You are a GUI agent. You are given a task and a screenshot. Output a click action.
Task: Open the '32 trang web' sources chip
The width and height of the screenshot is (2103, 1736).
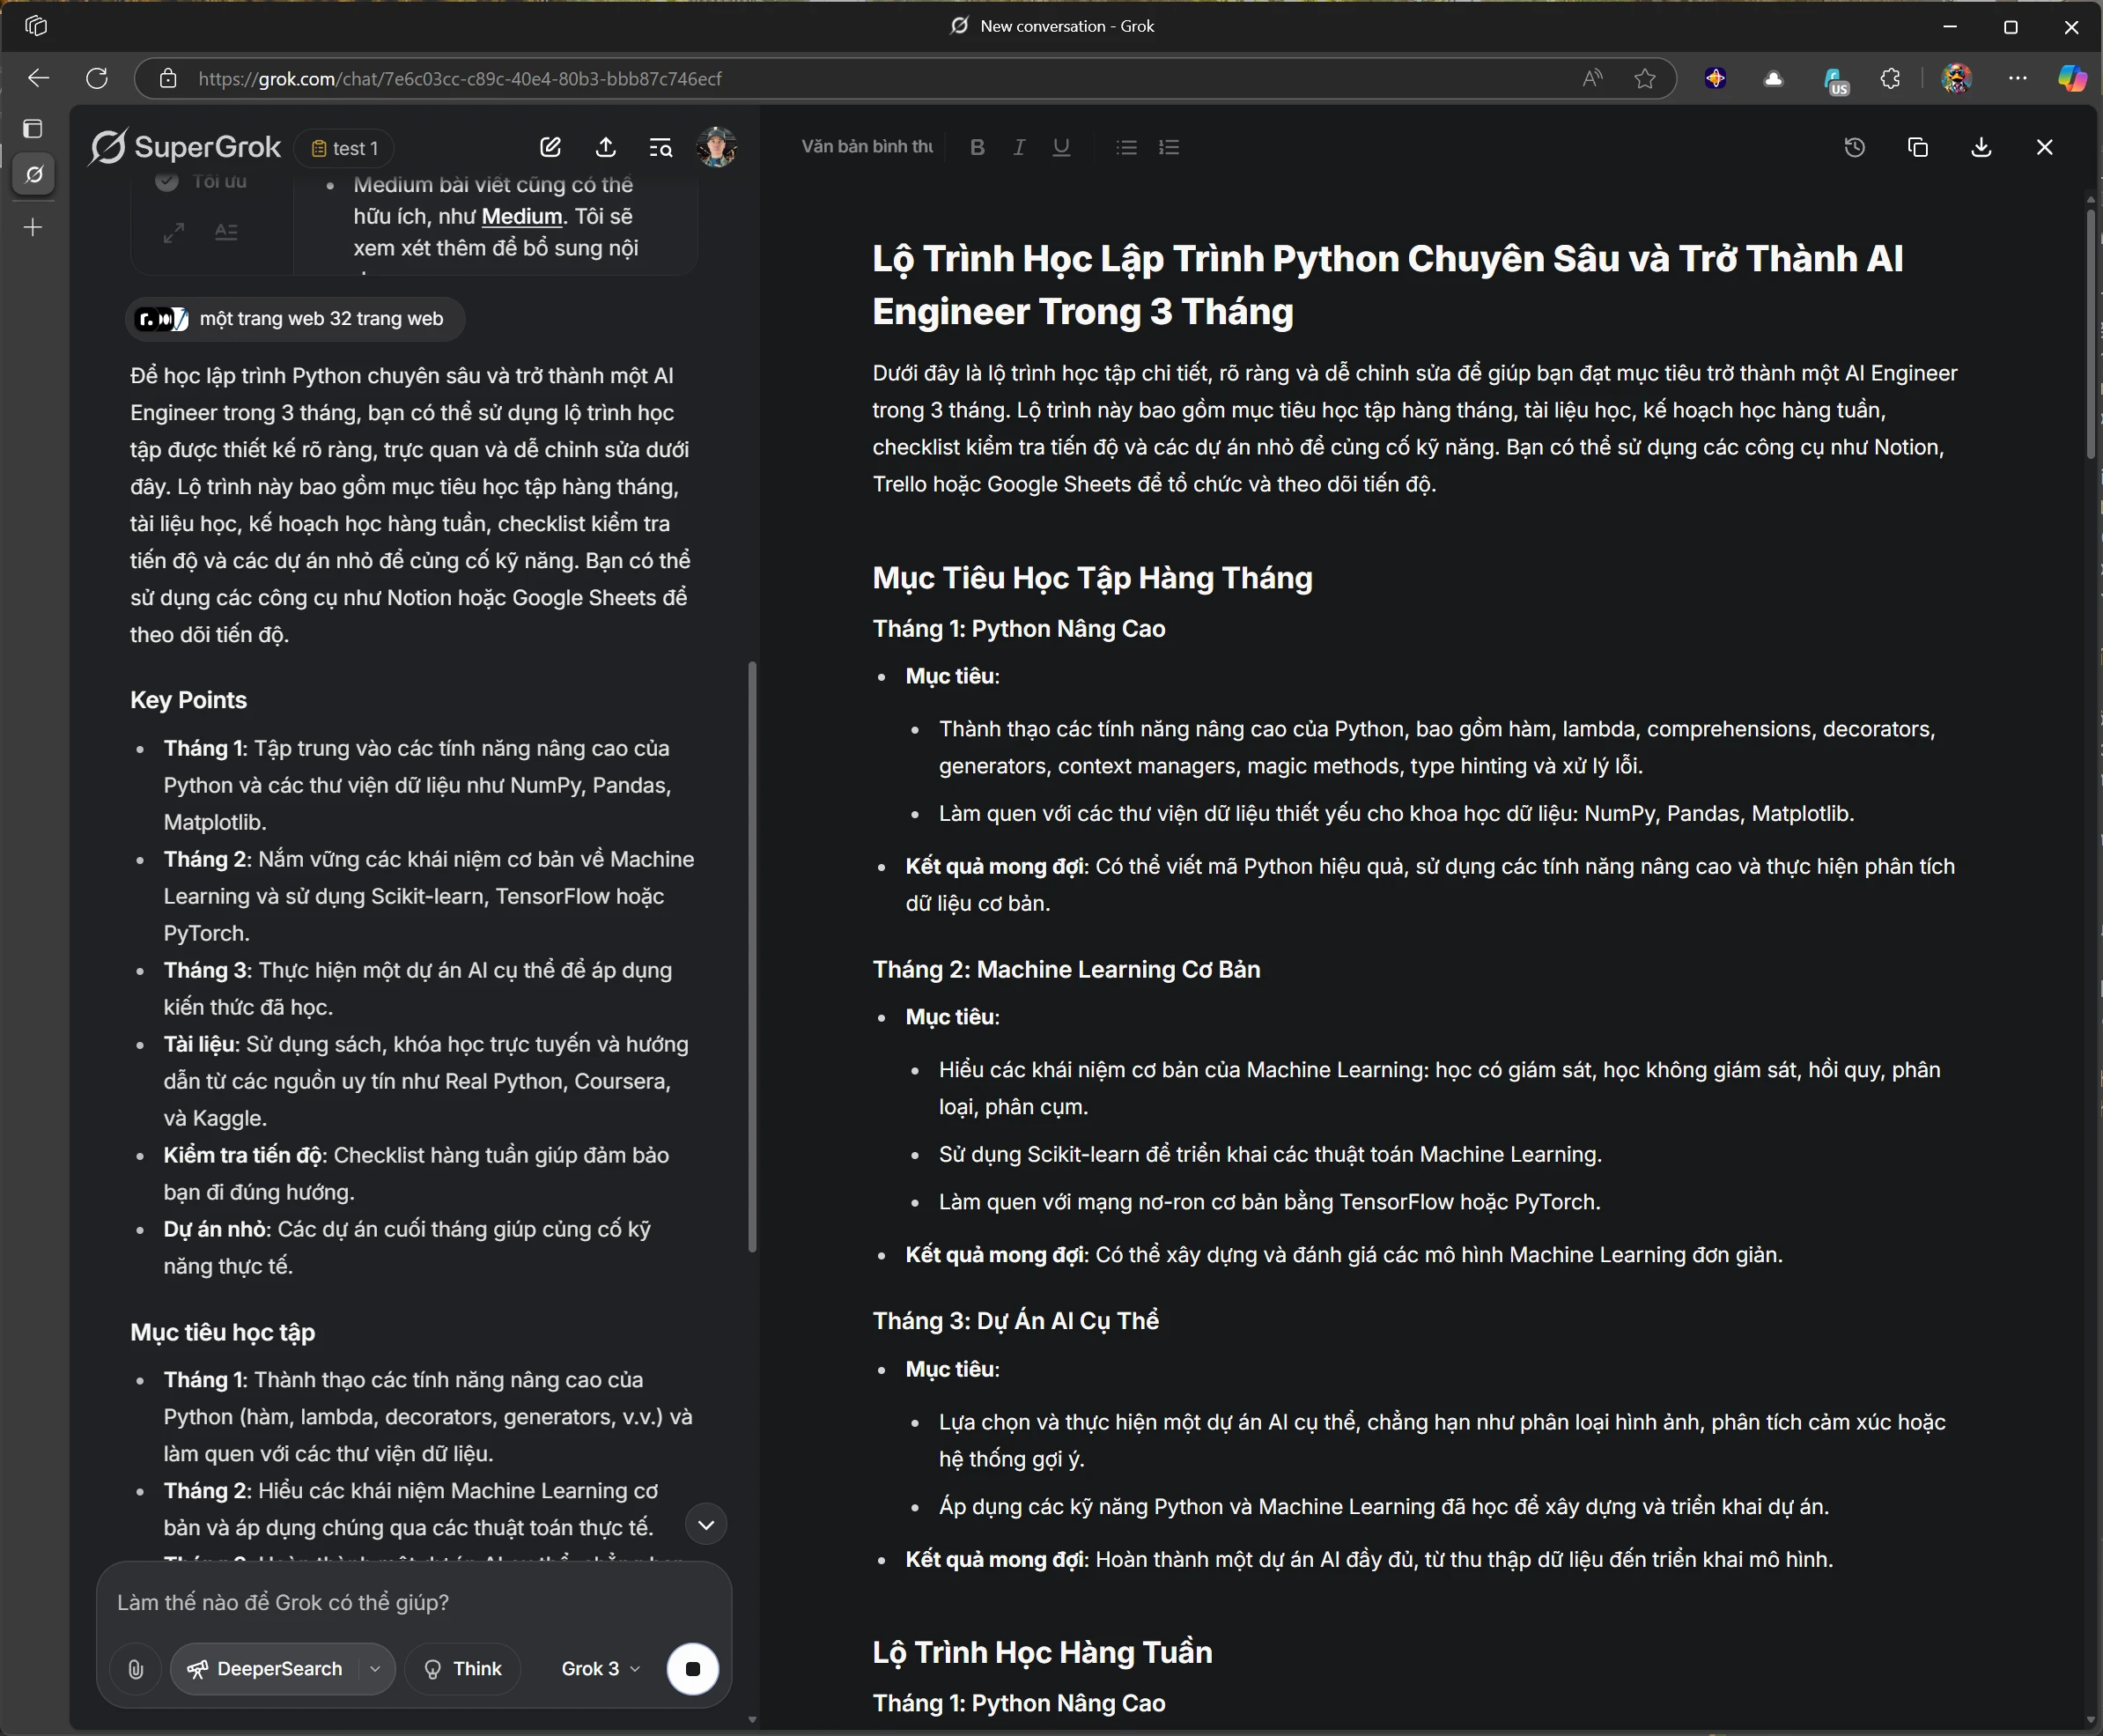tap(296, 319)
